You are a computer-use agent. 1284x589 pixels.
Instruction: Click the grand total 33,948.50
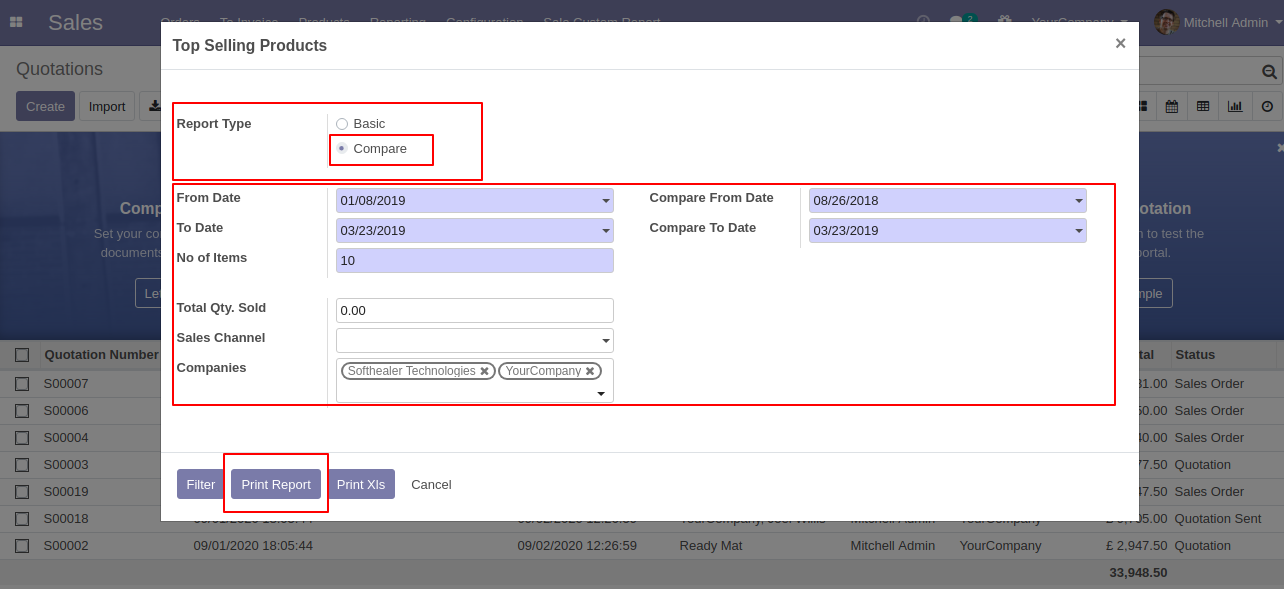point(1138,573)
